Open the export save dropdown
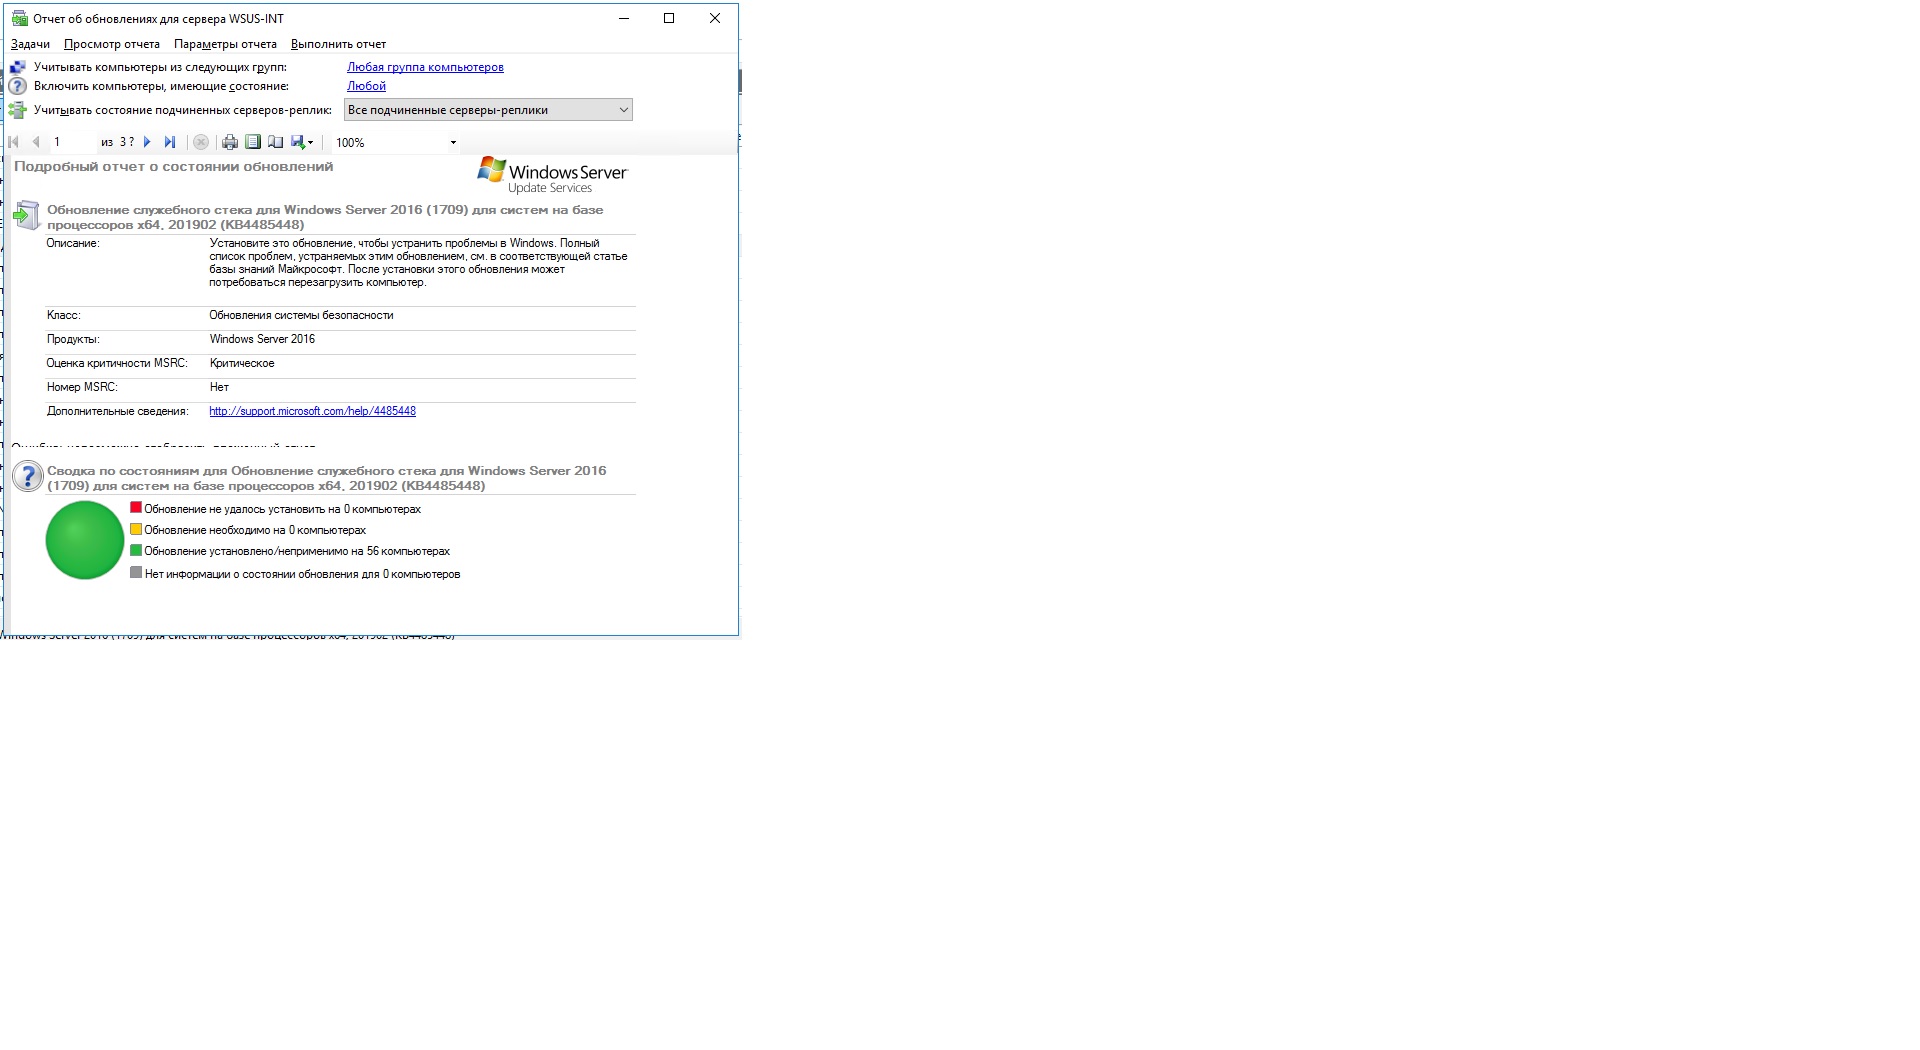1920x1050 pixels. pos(302,142)
